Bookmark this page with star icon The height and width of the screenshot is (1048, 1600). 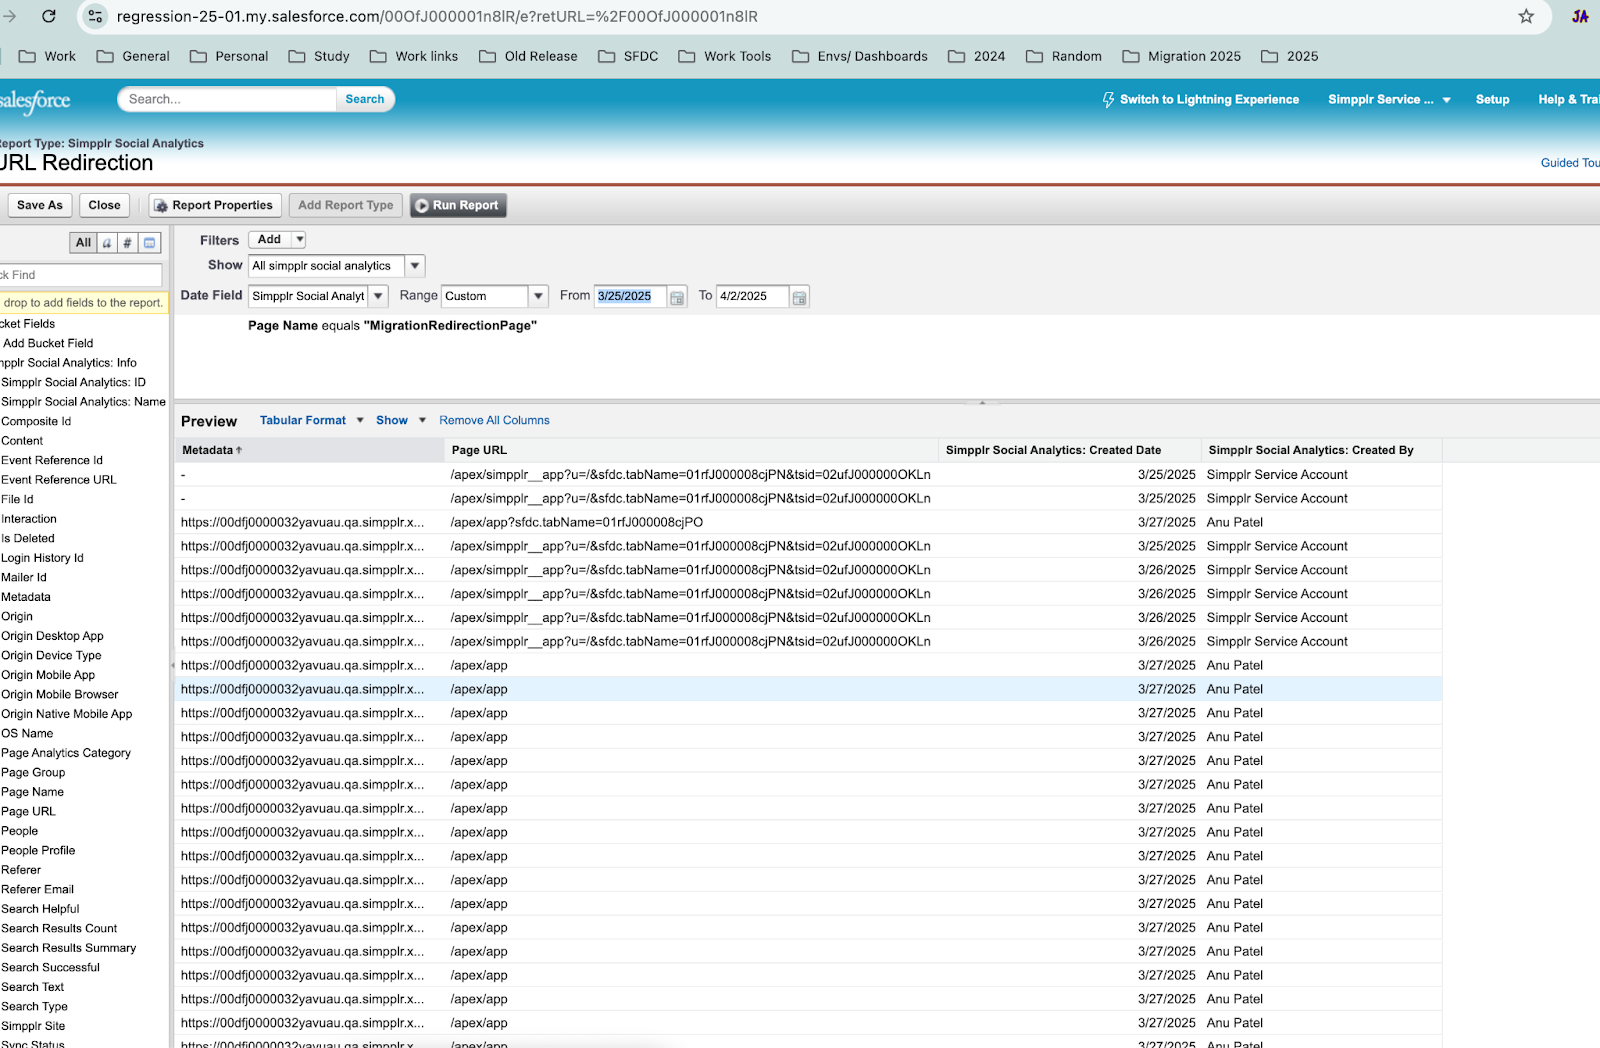1526,16
